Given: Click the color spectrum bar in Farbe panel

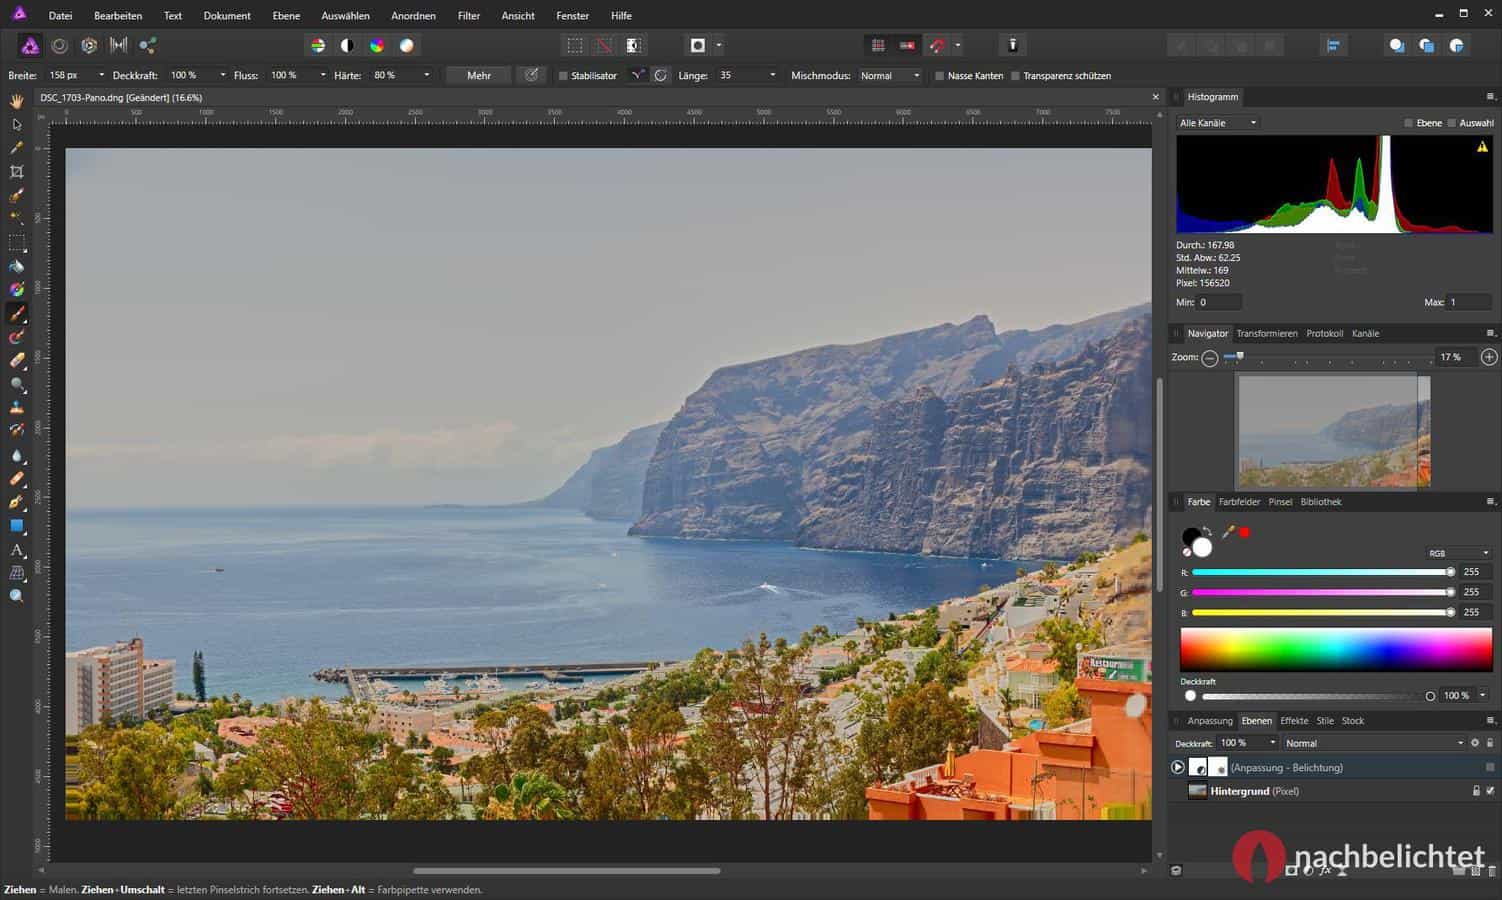Looking at the screenshot, I should (1335, 649).
